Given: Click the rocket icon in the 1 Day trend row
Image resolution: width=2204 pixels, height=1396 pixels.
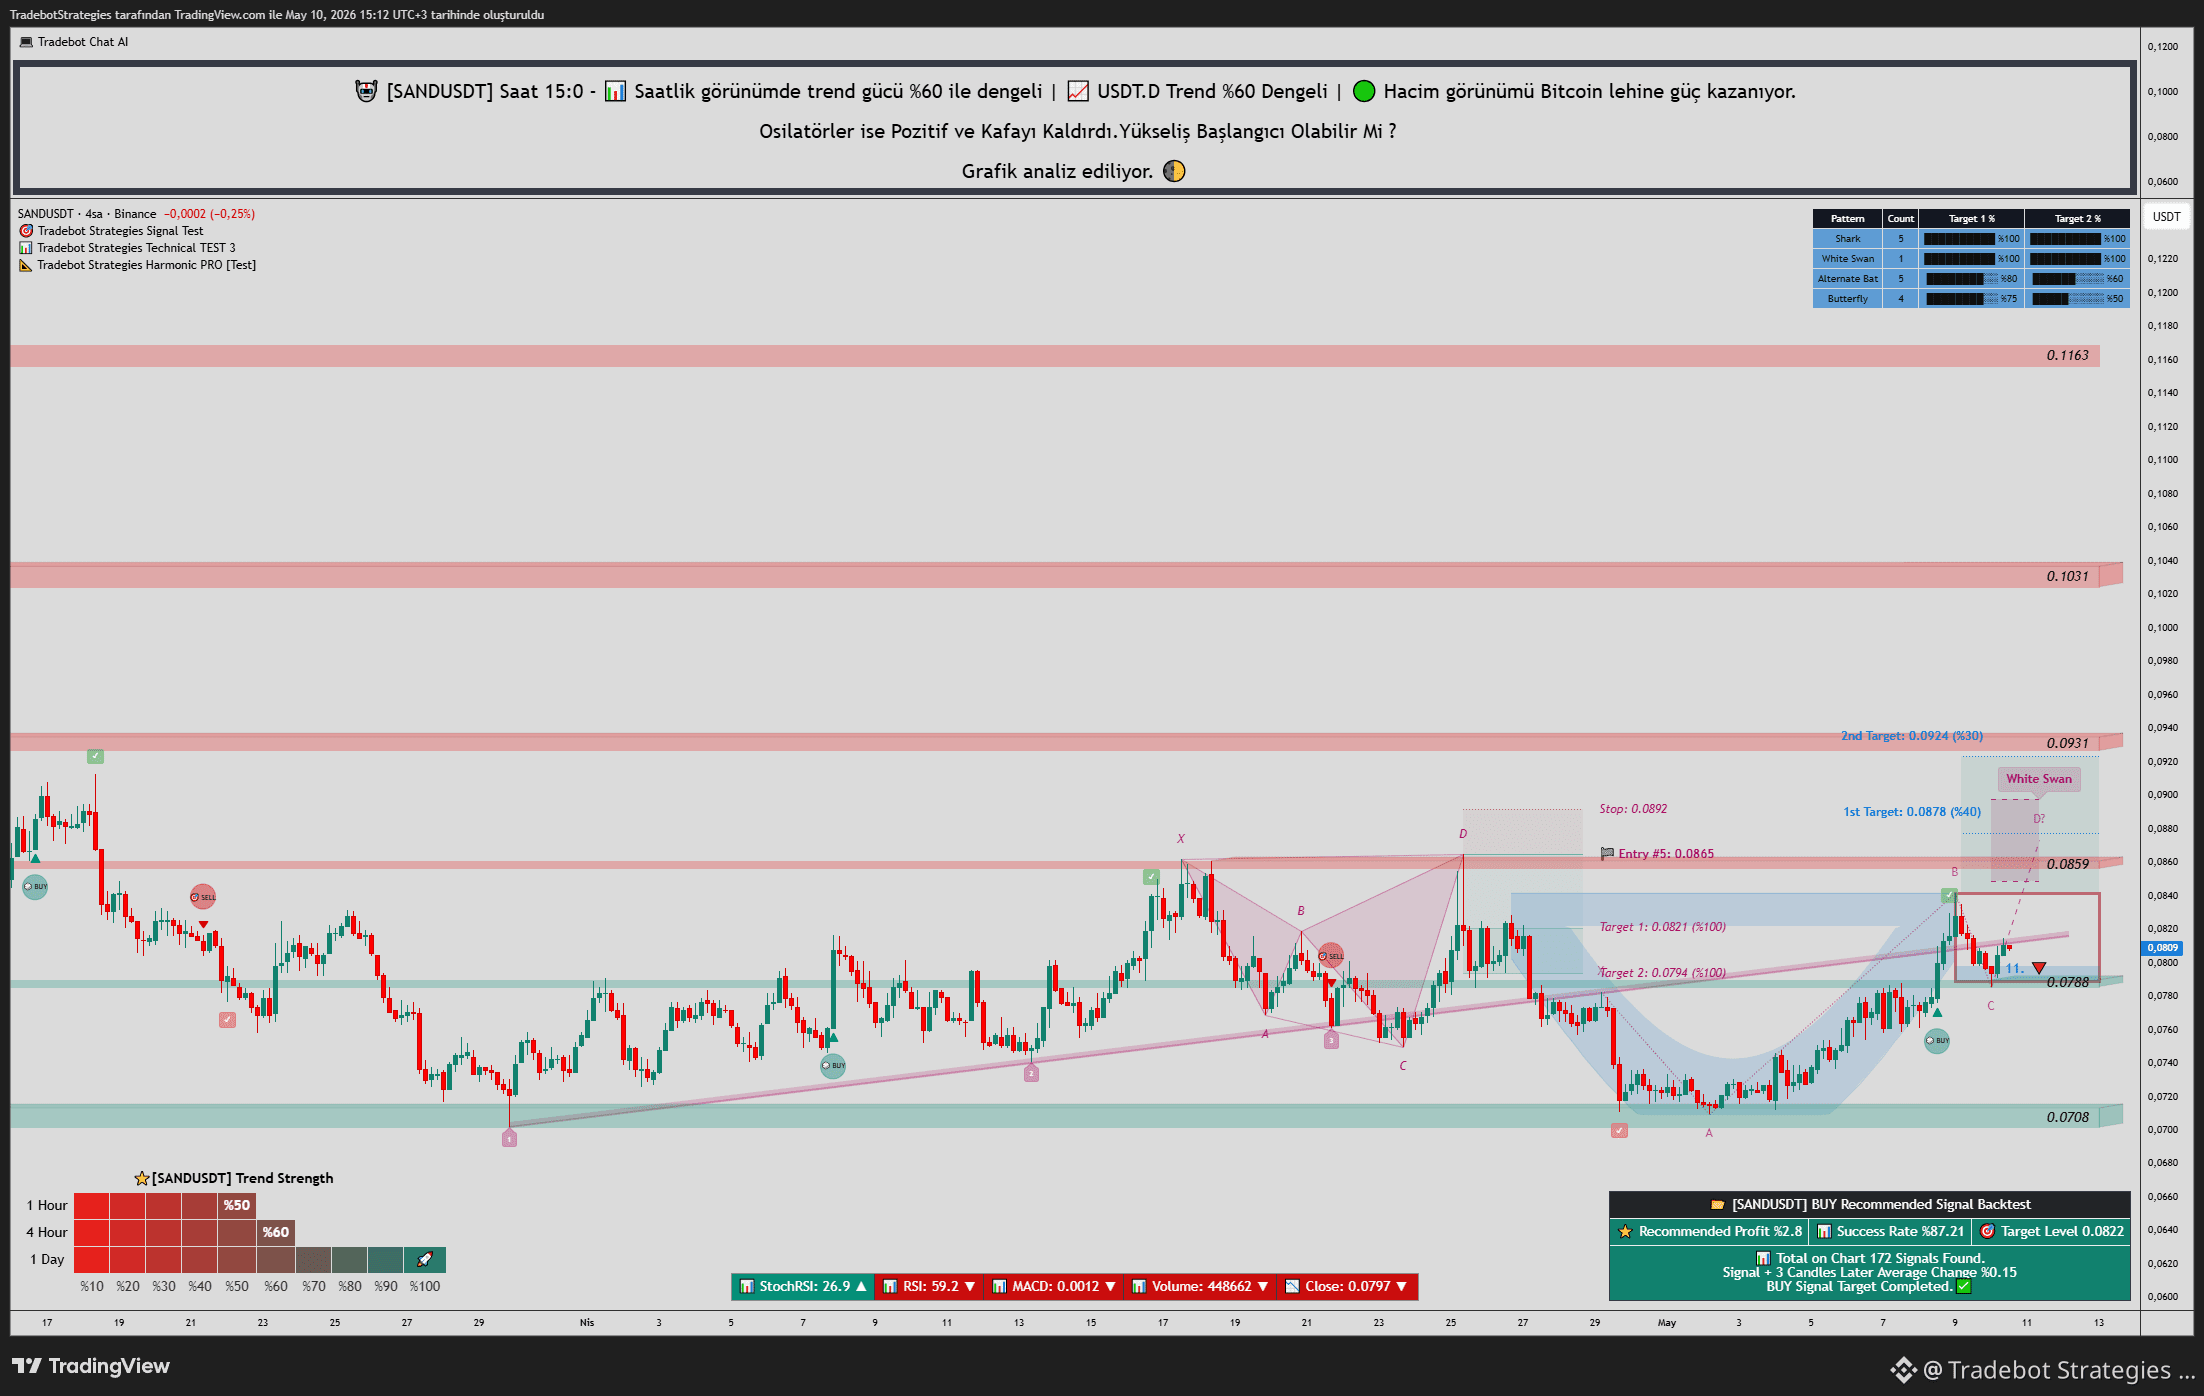Looking at the screenshot, I should point(425,1259).
